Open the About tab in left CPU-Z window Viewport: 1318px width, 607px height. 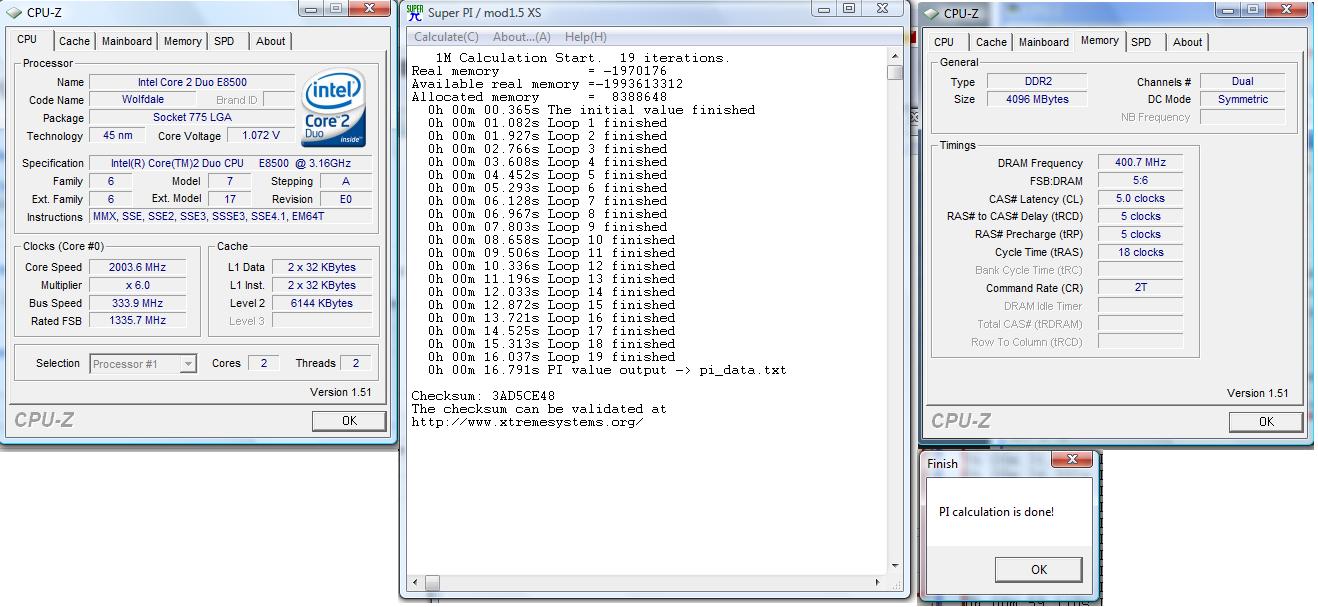click(270, 41)
